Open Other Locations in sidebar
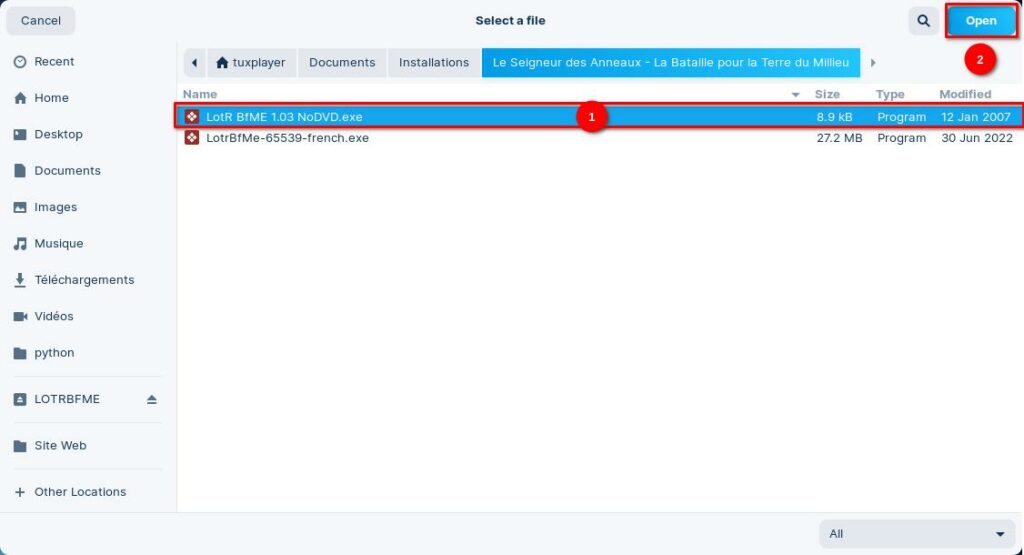This screenshot has width=1024, height=555. pyautogui.click(x=80, y=492)
